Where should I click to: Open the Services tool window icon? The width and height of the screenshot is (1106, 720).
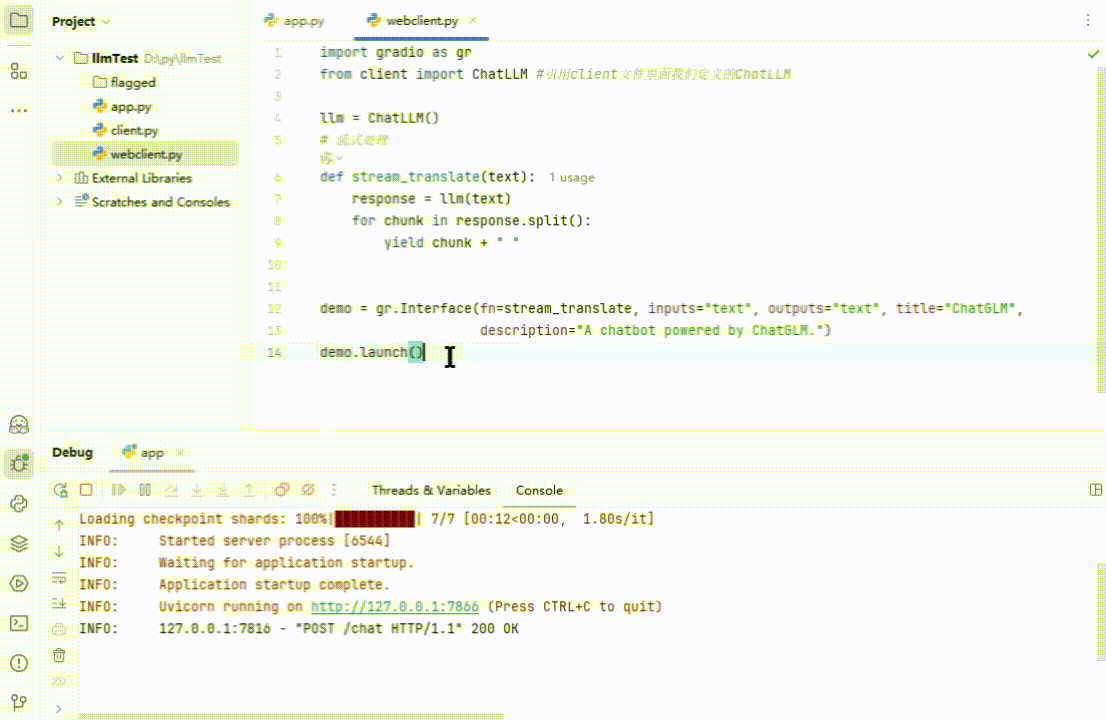(x=19, y=583)
